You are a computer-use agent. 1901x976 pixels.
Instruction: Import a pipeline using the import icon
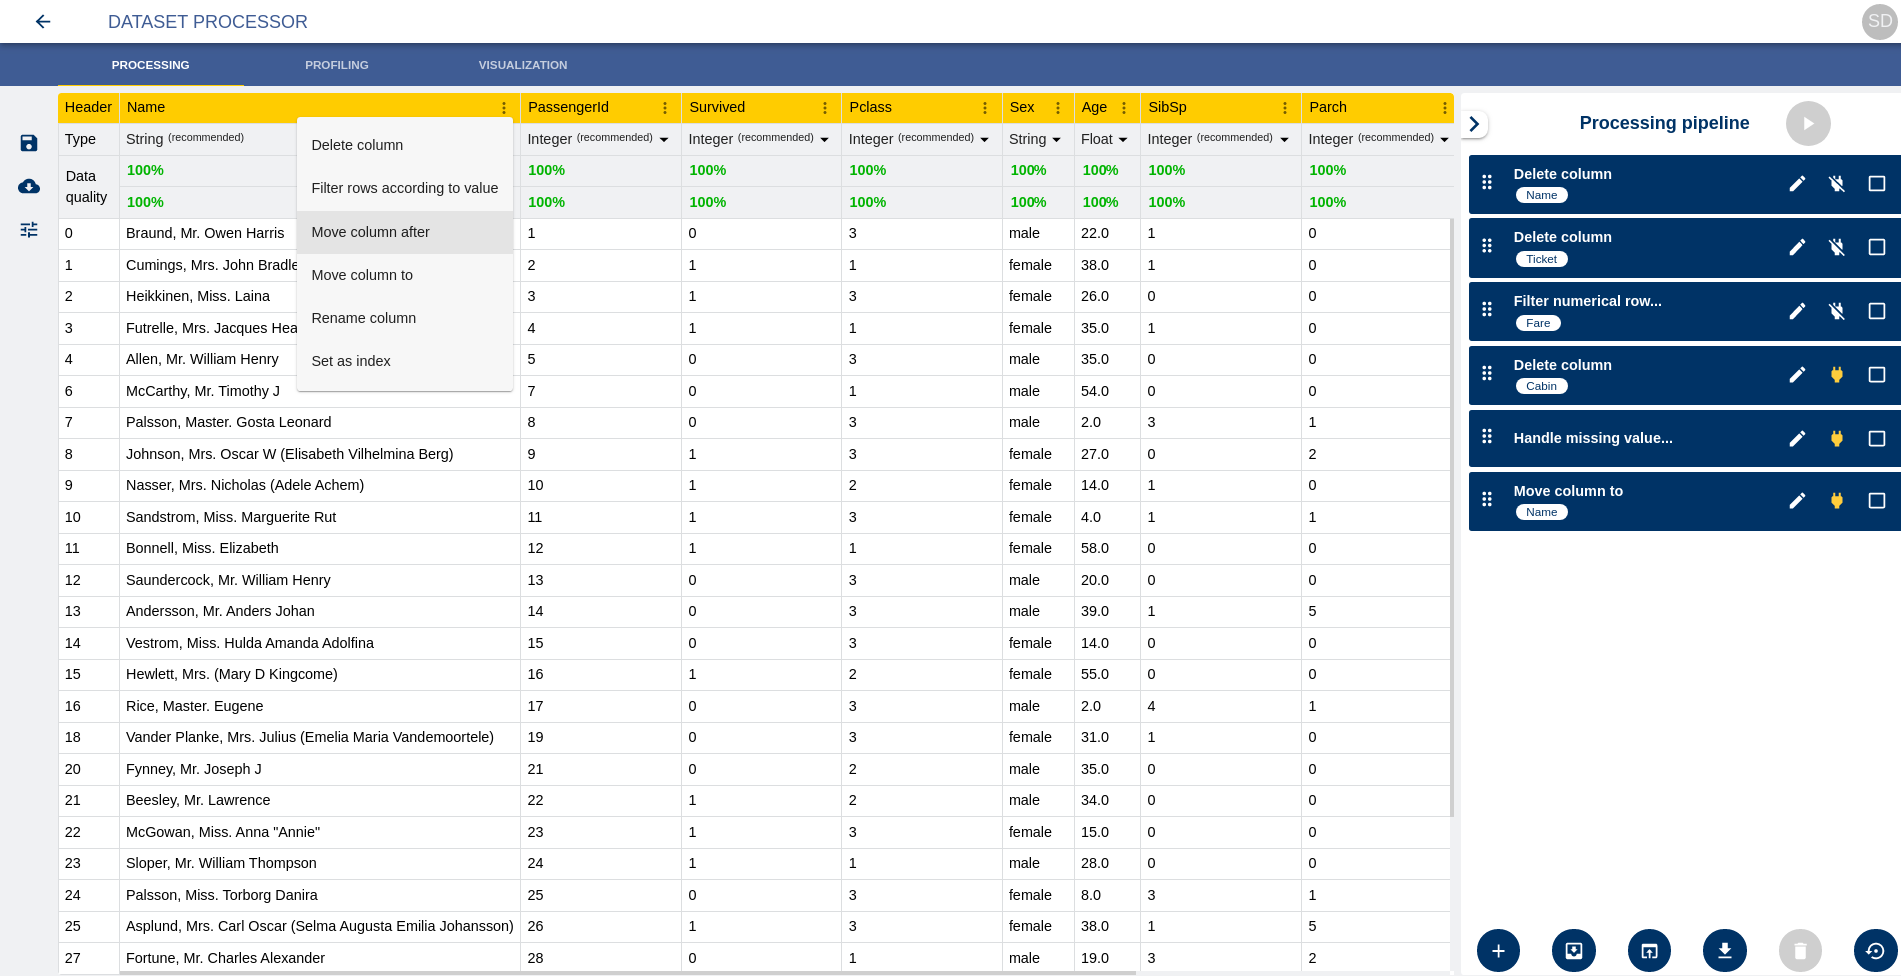1574,950
